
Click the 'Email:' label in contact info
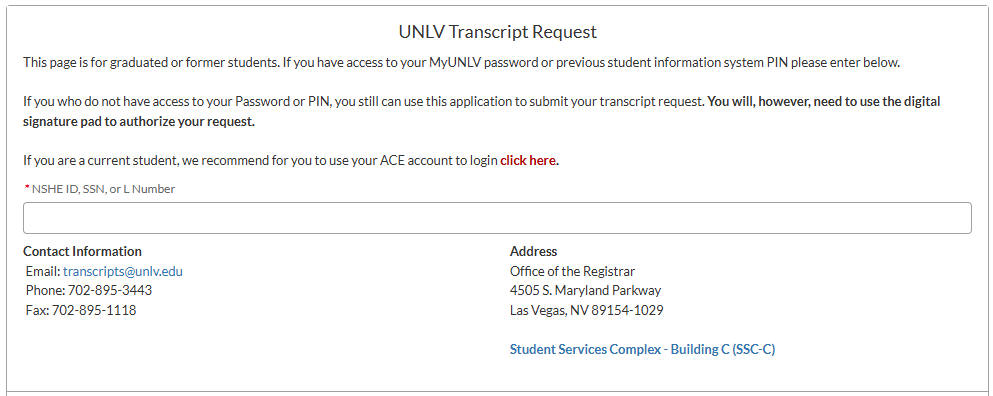click(x=43, y=271)
